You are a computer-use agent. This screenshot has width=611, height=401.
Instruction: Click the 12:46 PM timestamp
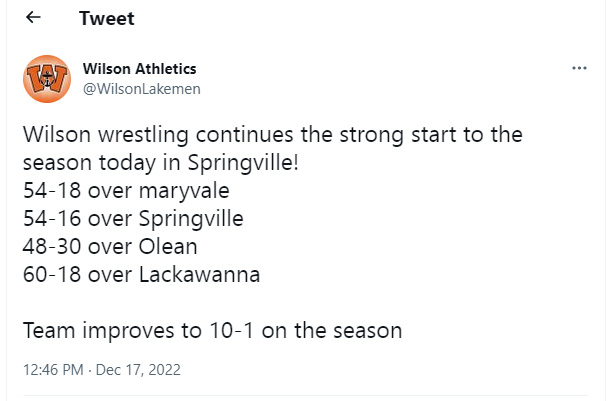coord(55,370)
